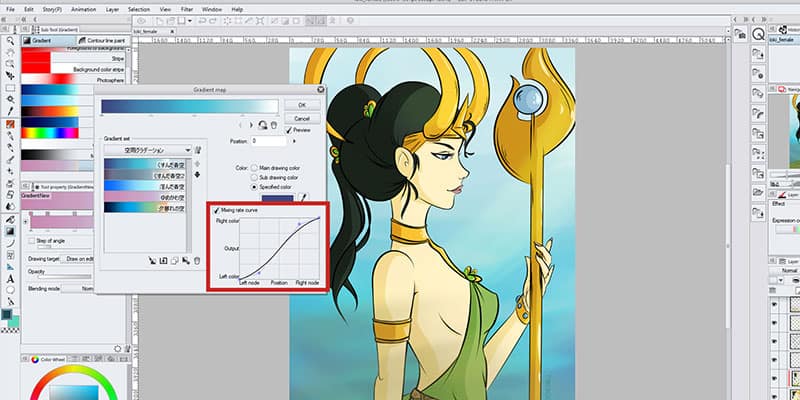Image resolution: width=800 pixels, height=400 pixels.
Task: Open the Drawing target dropdown
Action: click(77, 259)
